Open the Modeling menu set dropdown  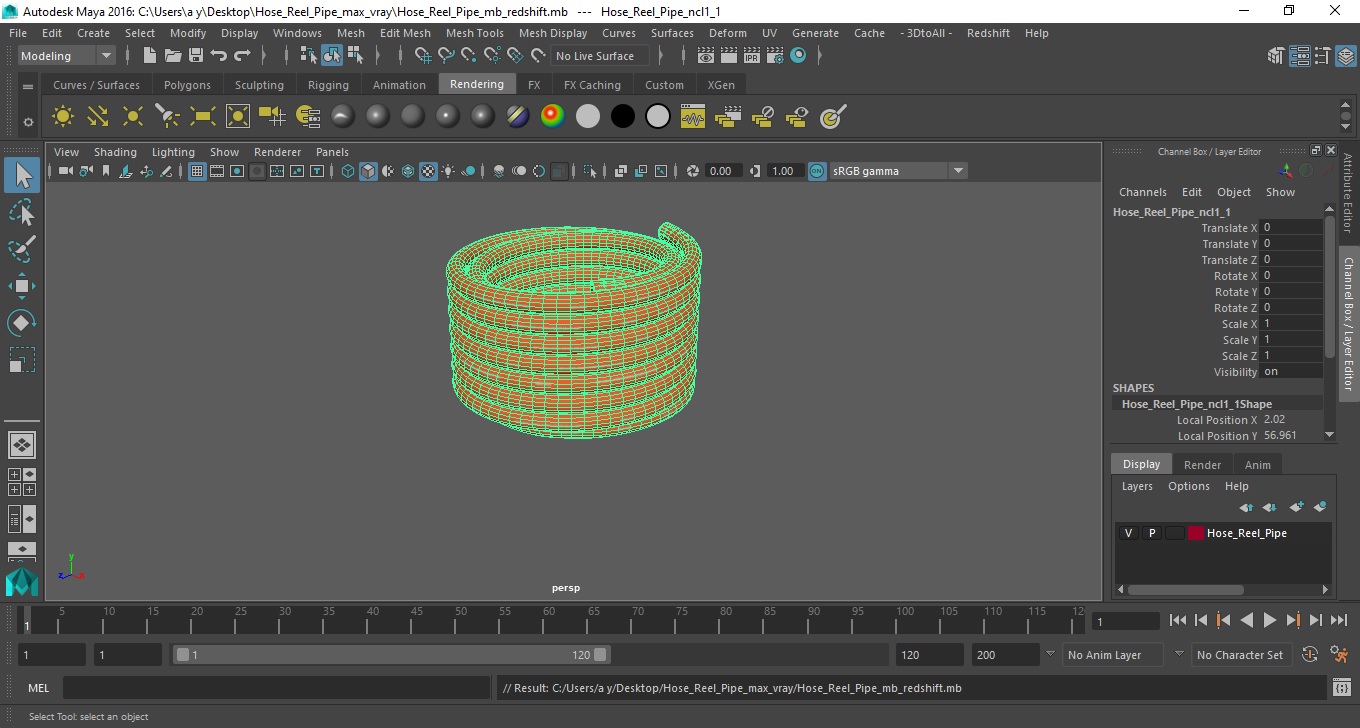[x=67, y=56]
